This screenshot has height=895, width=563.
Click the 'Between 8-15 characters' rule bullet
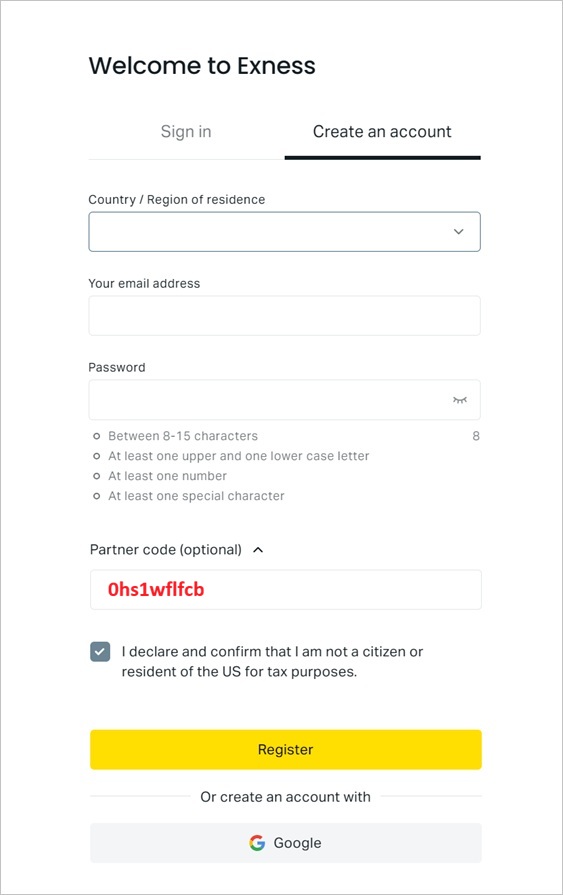pos(96,436)
